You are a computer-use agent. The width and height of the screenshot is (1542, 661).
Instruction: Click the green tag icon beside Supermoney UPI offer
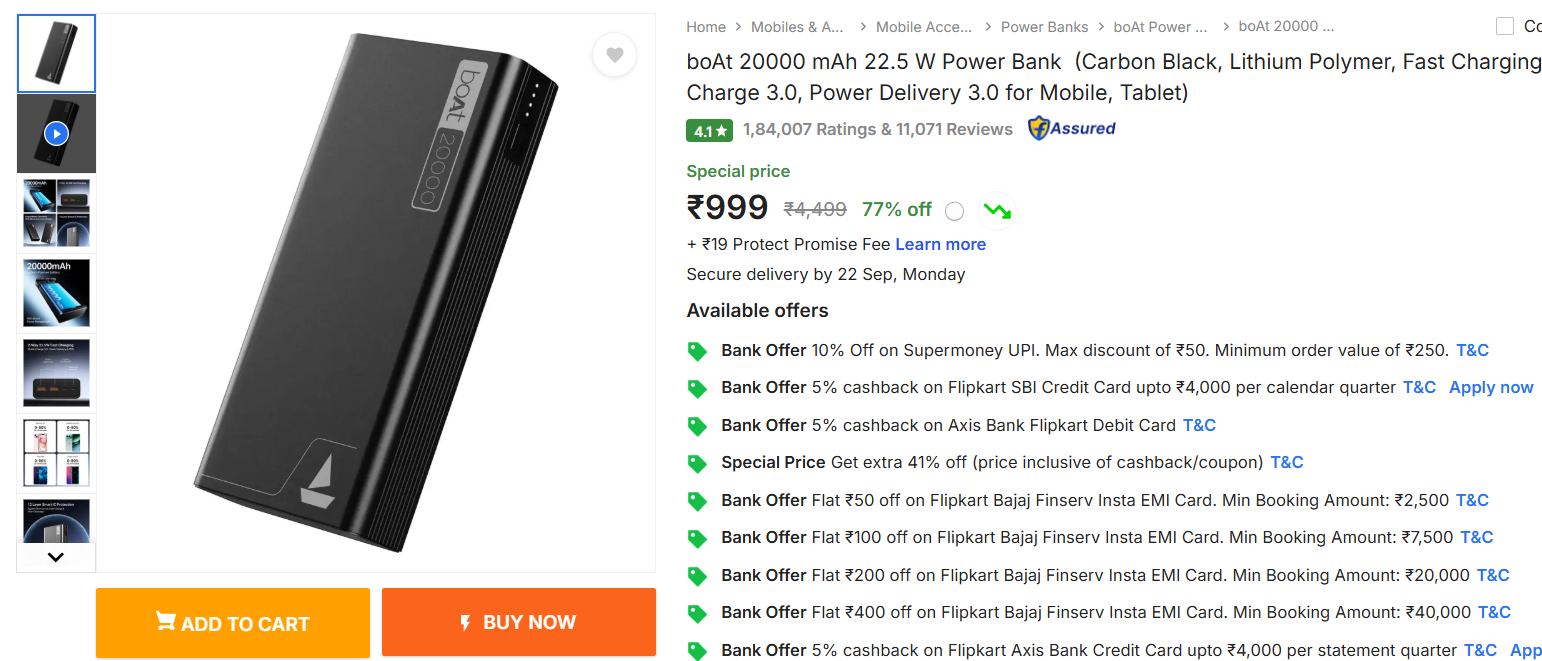coord(697,351)
